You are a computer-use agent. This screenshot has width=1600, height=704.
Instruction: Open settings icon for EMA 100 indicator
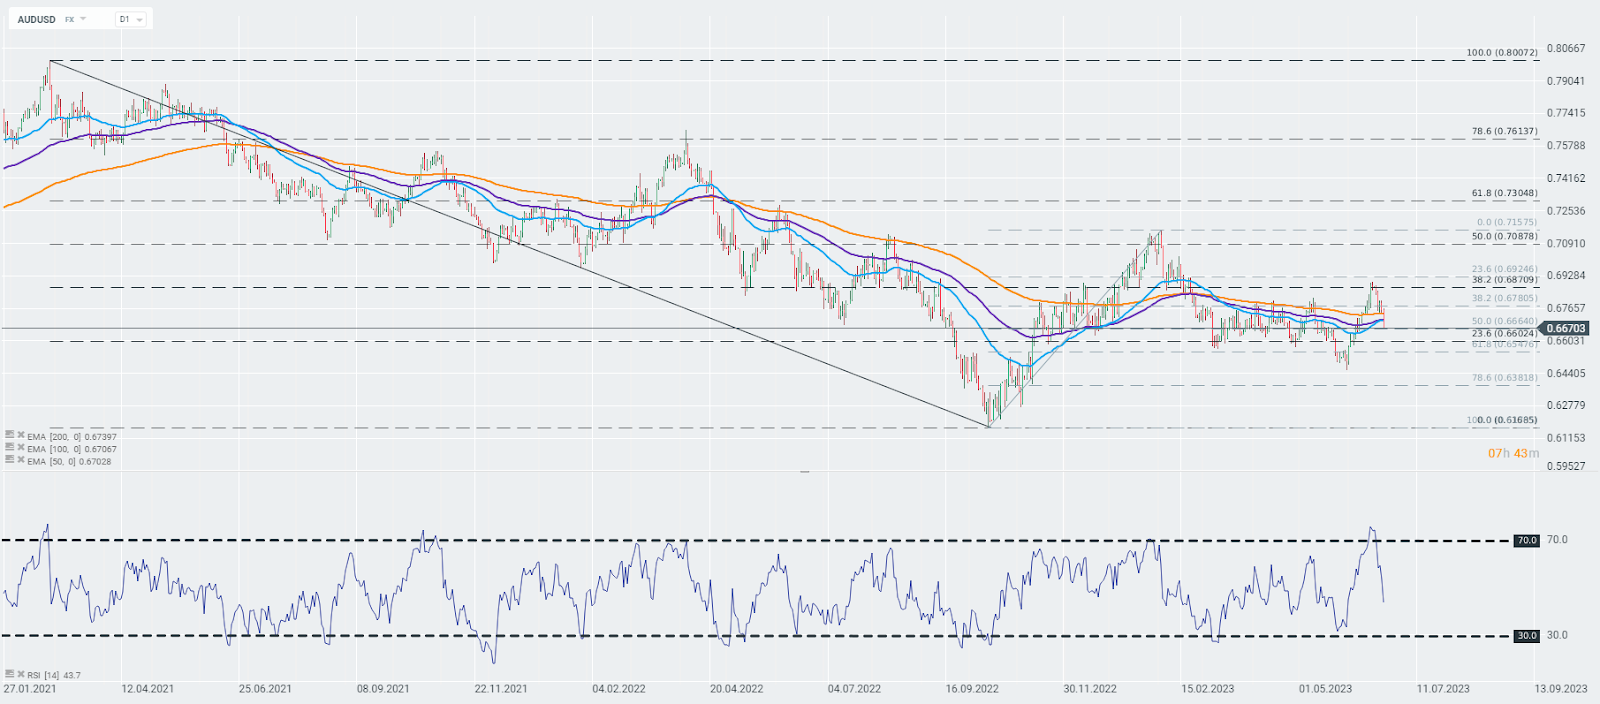pyautogui.click(x=9, y=447)
